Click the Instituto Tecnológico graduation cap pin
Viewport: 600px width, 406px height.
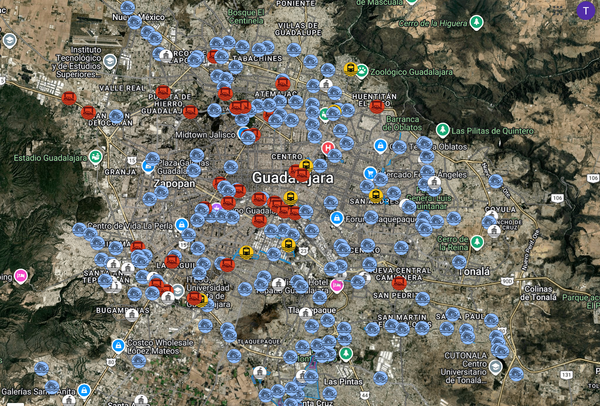tap(110, 60)
